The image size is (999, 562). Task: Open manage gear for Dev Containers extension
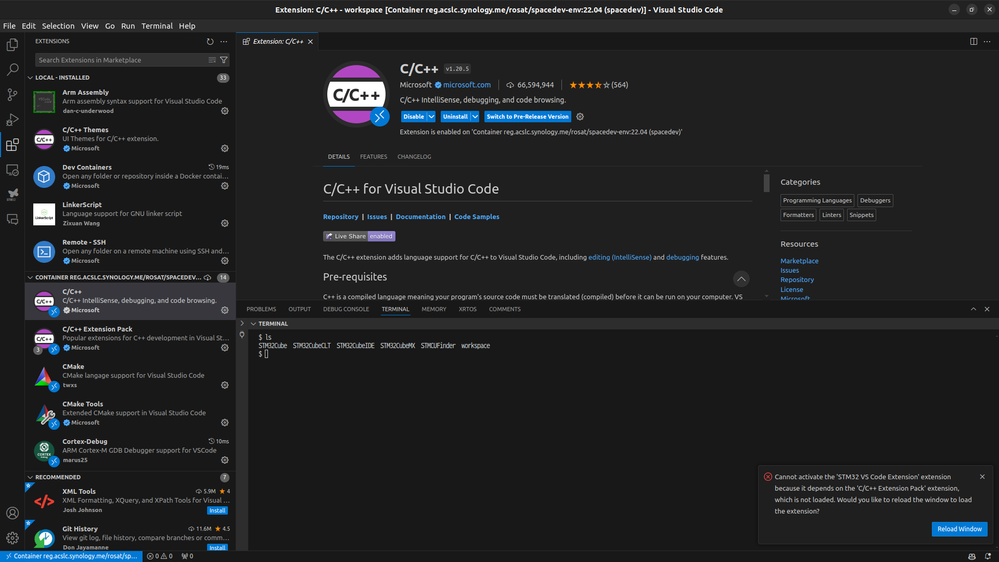click(225, 186)
